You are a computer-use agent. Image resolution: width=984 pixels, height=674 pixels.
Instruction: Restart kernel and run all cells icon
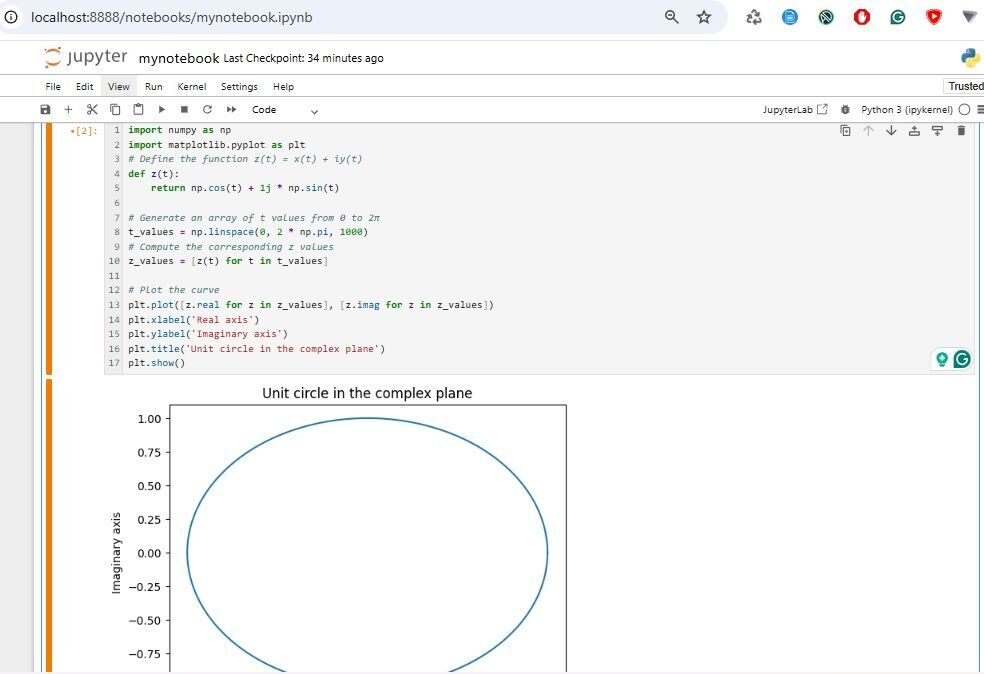pyautogui.click(x=231, y=109)
